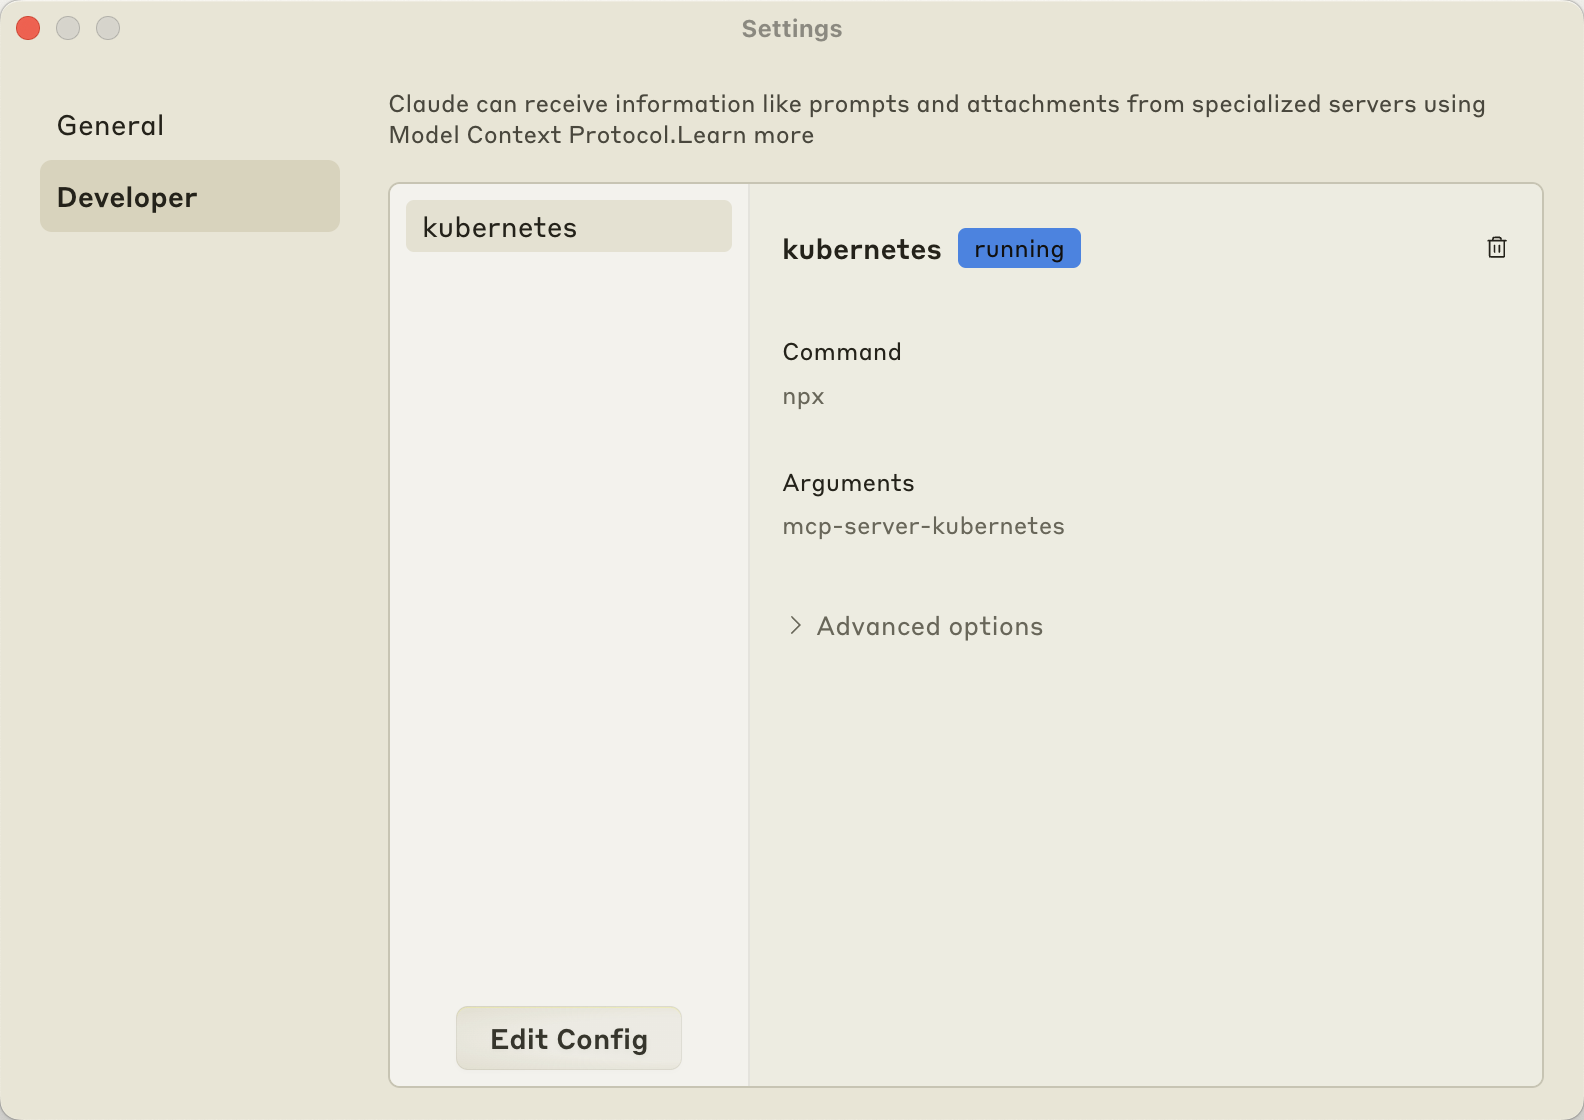The width and height of the screenshot is (1584, 1120).
Task: Click the bold kubernetes server heading
Action: (861, 249)
